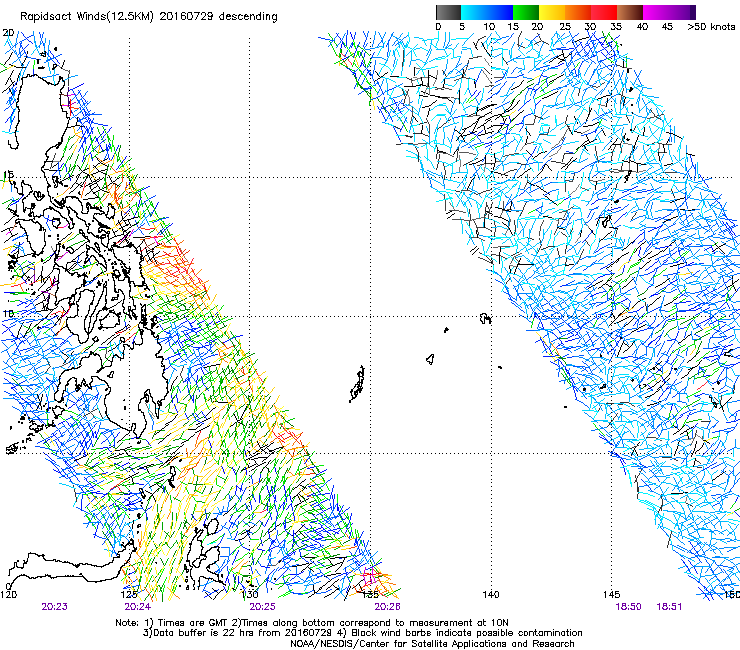740x650 pixels.
Task: Click the gray 0-5 knots color swatch
Action: coord(448,12)
